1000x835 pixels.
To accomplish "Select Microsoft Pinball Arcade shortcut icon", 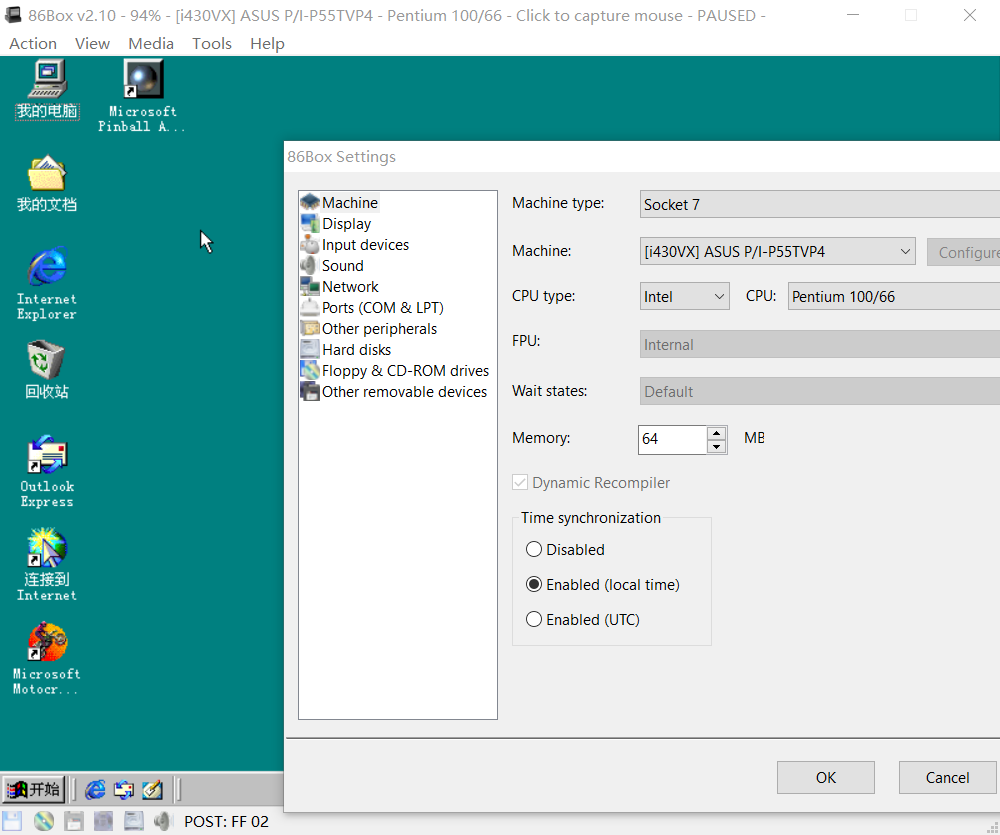I will click(x=142, y=96).
